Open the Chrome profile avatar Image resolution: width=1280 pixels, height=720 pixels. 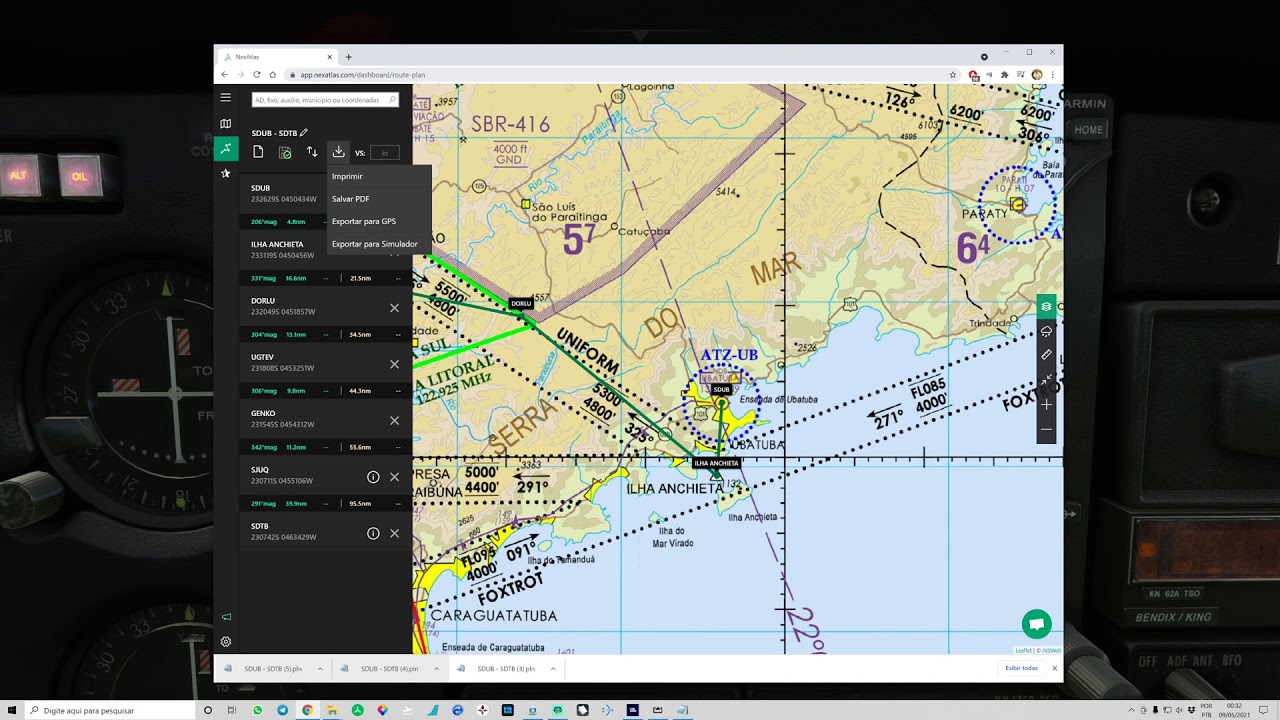pos(1037,75)
